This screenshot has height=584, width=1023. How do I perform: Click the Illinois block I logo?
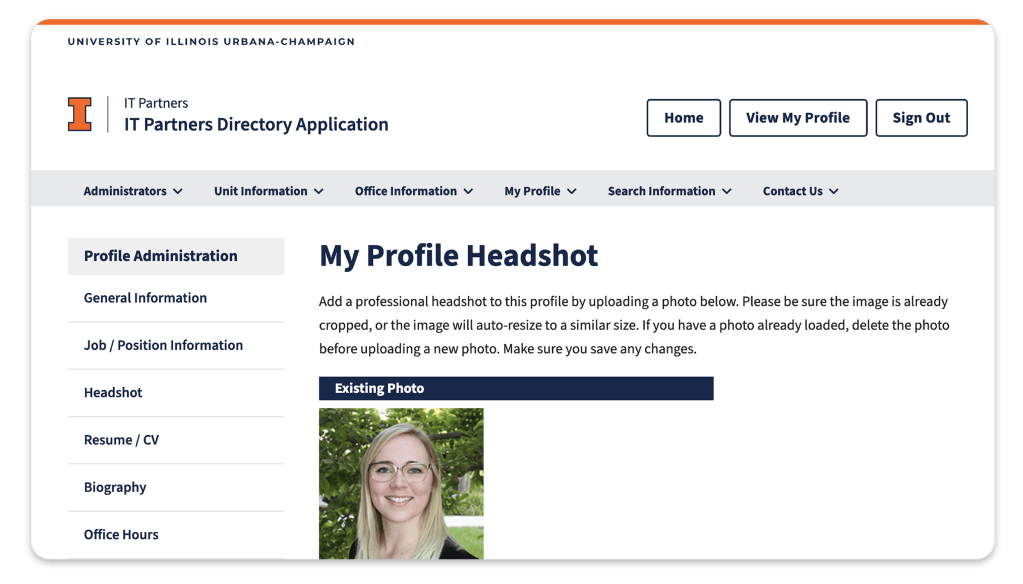79,114
